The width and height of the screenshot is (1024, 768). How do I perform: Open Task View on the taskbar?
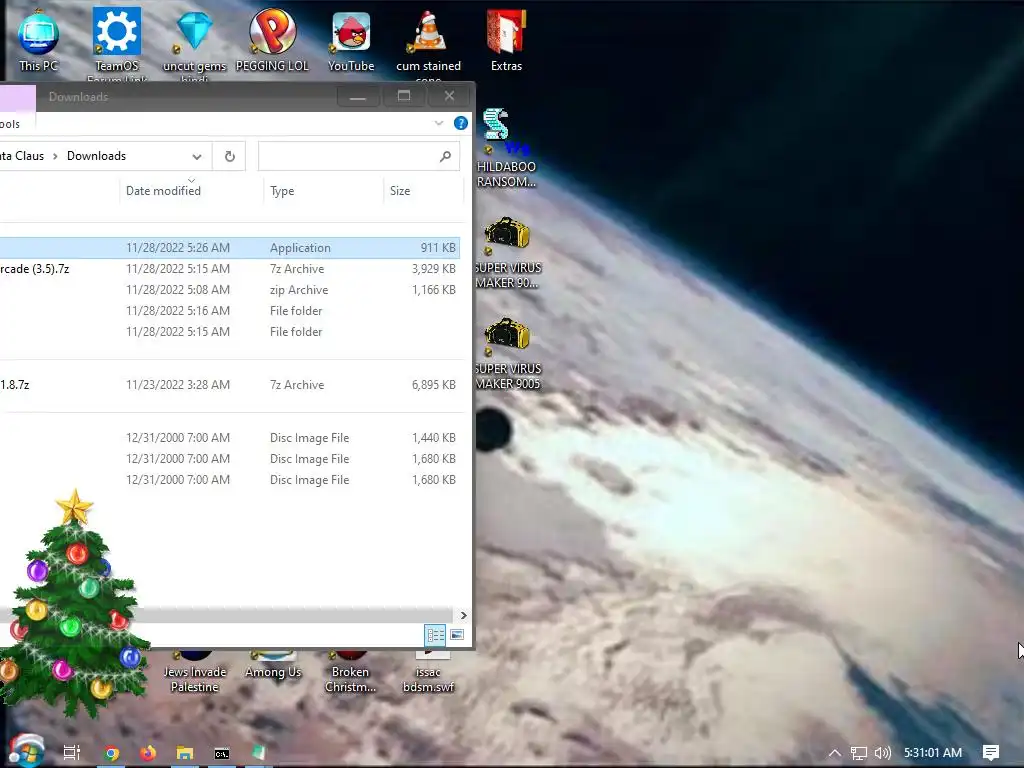point(72,753)
